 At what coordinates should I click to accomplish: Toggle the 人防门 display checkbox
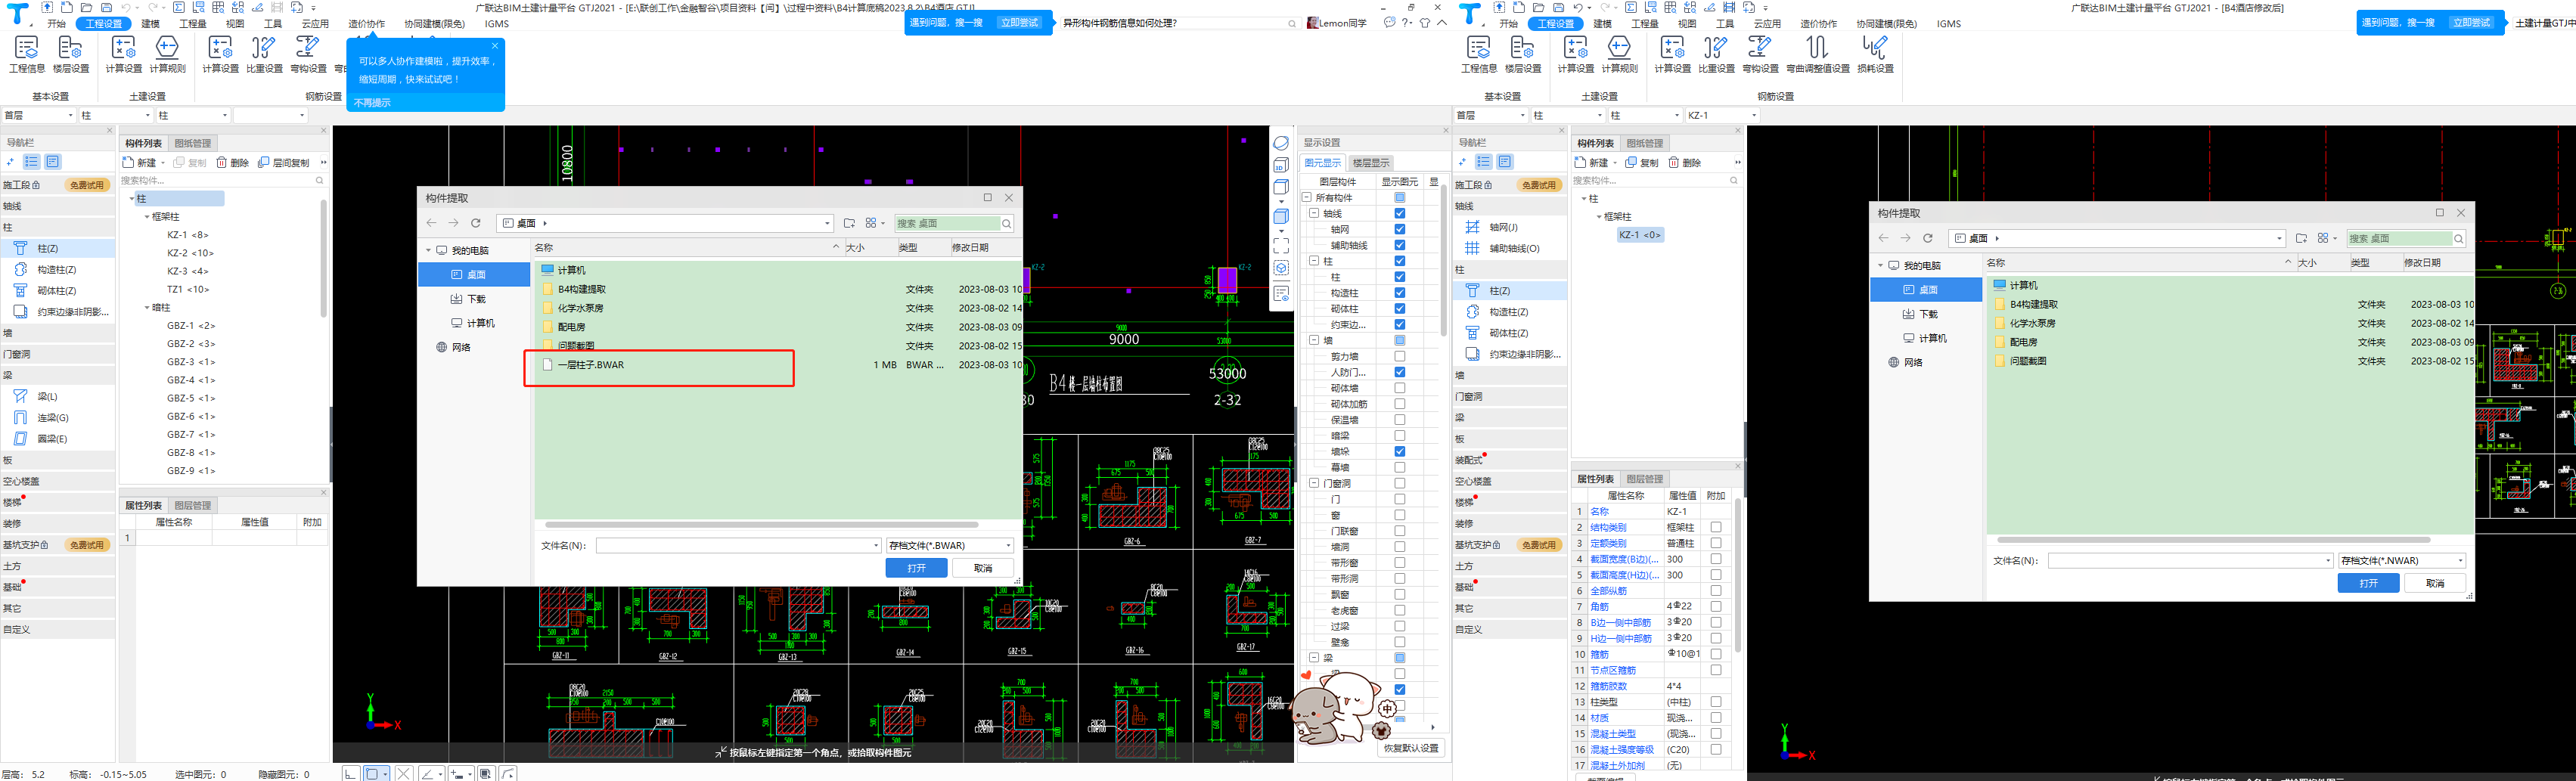pyautogui.click(x=1400, y=372)
